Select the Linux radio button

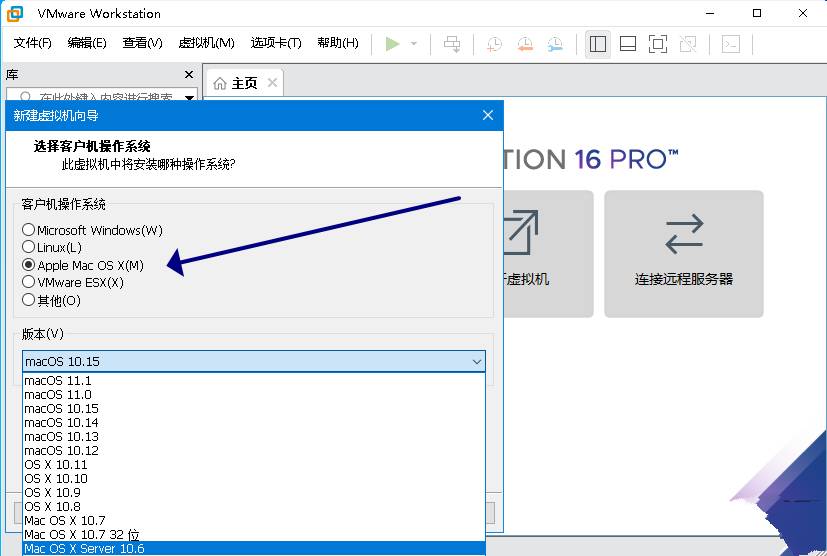(x=29, y=247)
